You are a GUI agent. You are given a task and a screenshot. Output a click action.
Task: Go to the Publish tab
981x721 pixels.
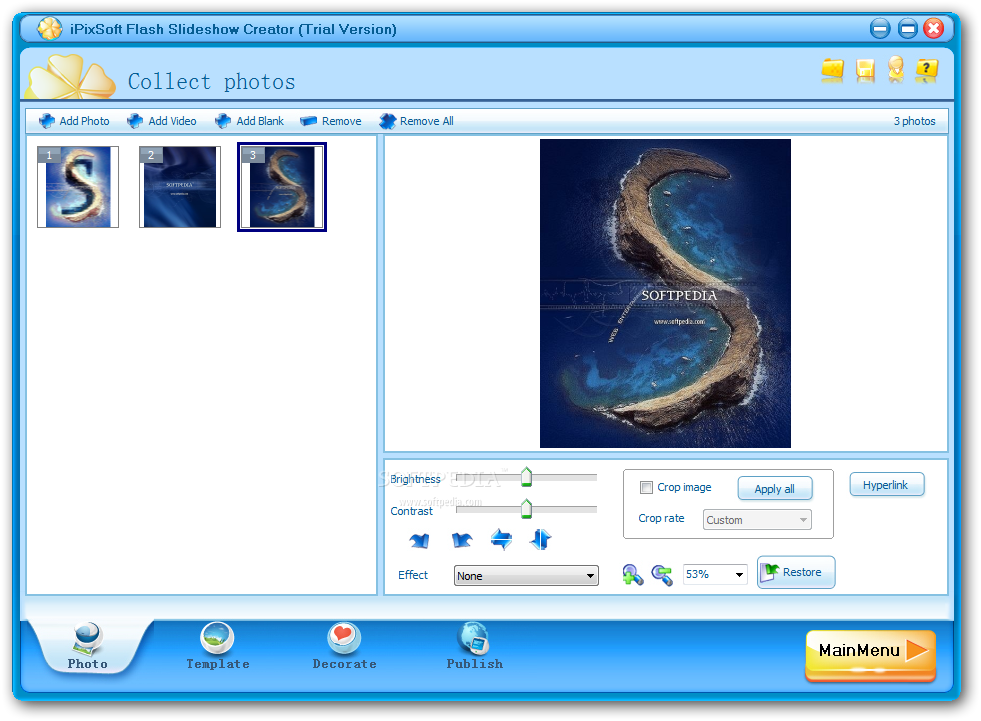pyautogui.click(x=474, y=648)
